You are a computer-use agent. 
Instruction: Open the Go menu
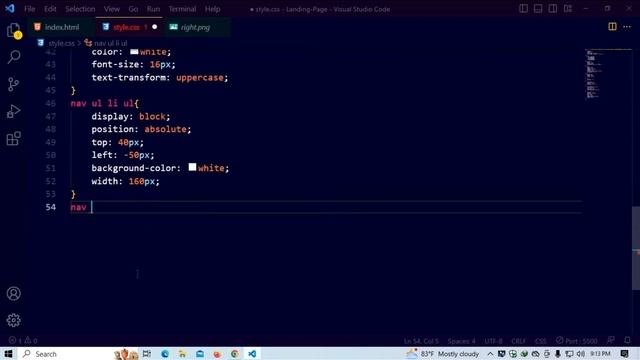point(133,9)
